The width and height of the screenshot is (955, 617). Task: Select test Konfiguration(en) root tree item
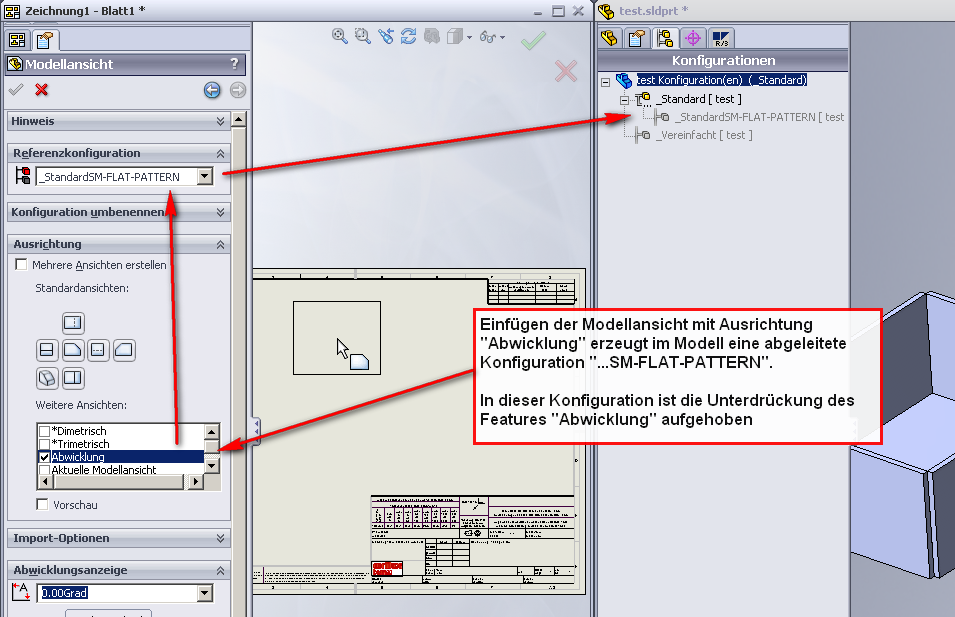722,80
